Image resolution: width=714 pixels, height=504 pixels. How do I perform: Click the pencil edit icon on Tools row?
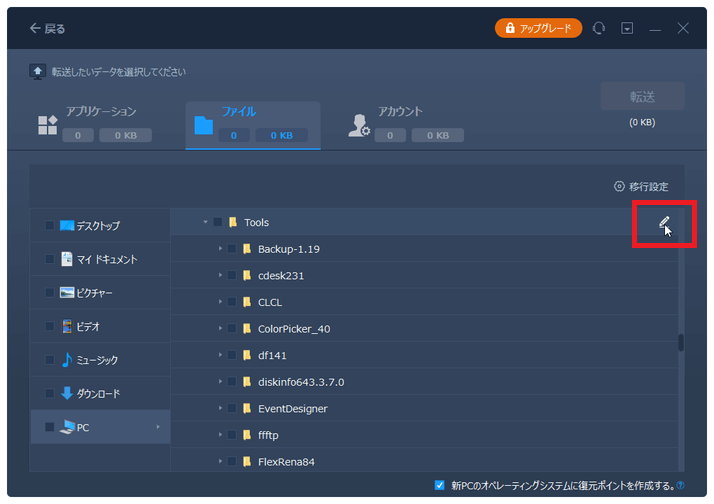pyautogui.click(x=663, y=222)
